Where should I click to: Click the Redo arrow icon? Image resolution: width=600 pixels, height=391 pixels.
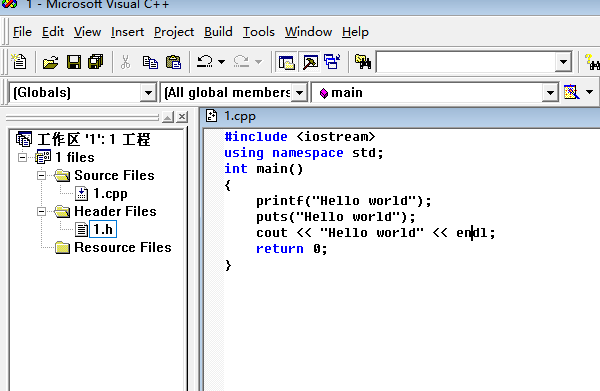(241, 61)
